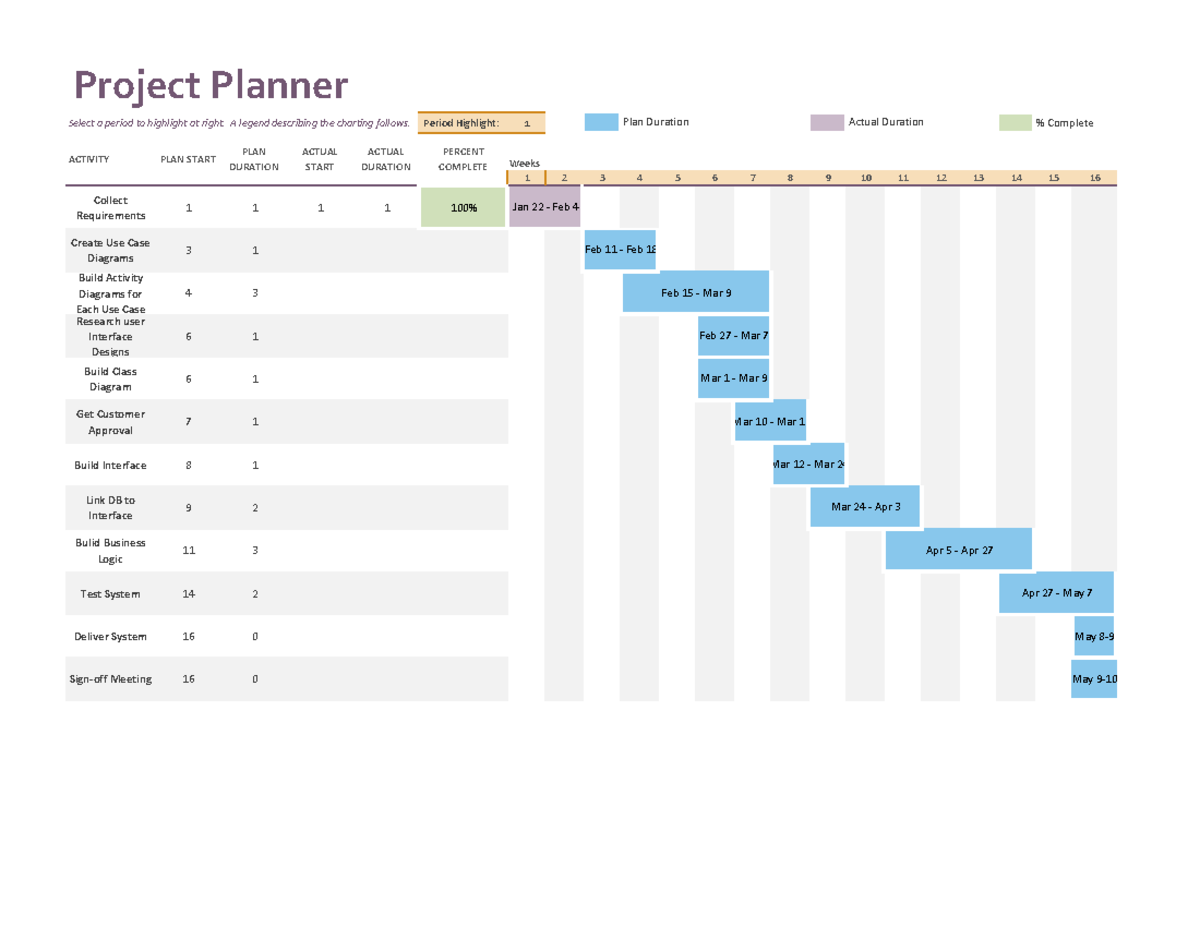
Task: Click the blue Plan Duration legend swatch
Action: coord(601,123)
